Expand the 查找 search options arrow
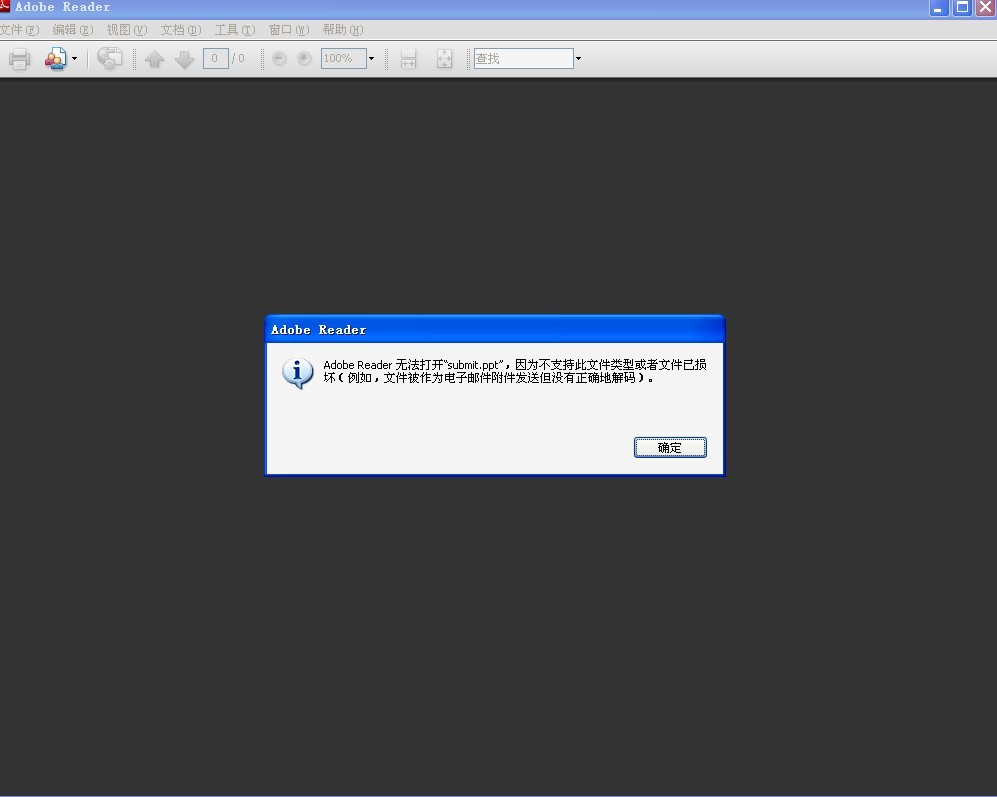997x797 pixels. click(578, 59)
